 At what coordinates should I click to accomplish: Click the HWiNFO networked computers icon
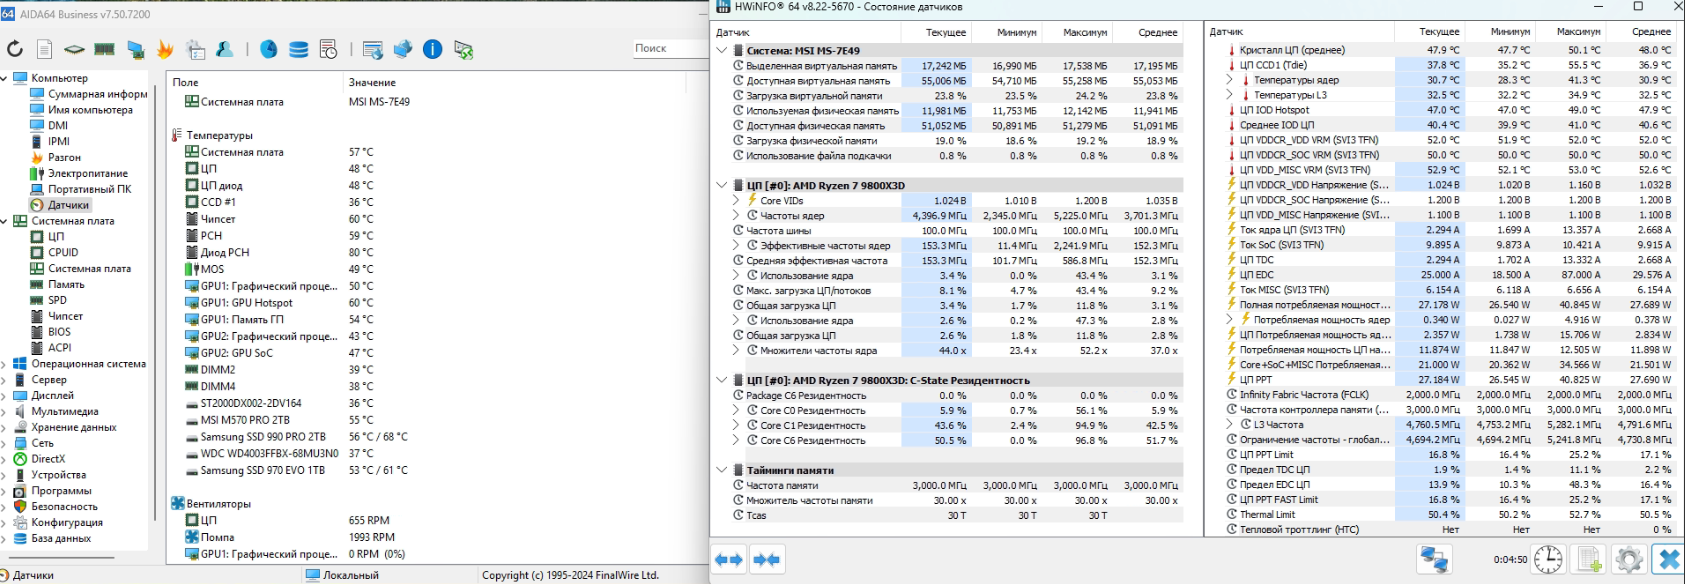tap(1435, 560)
